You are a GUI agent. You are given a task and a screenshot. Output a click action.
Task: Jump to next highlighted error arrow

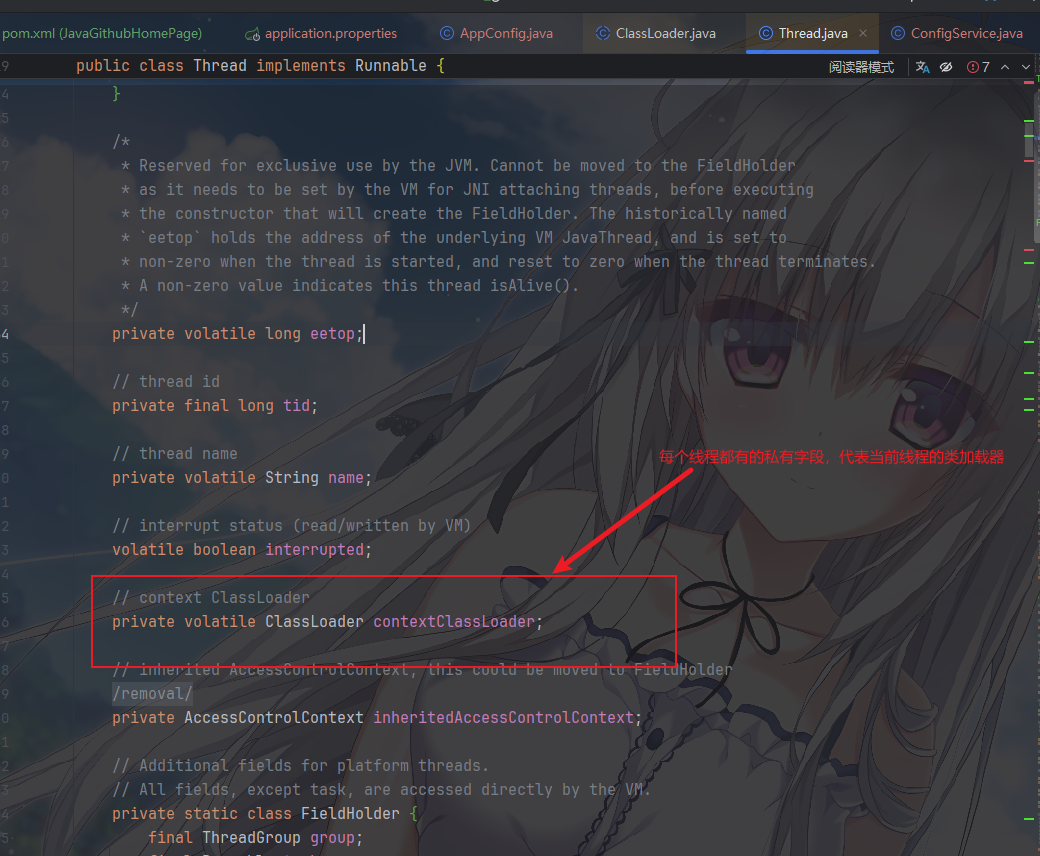pos(1027,67)
